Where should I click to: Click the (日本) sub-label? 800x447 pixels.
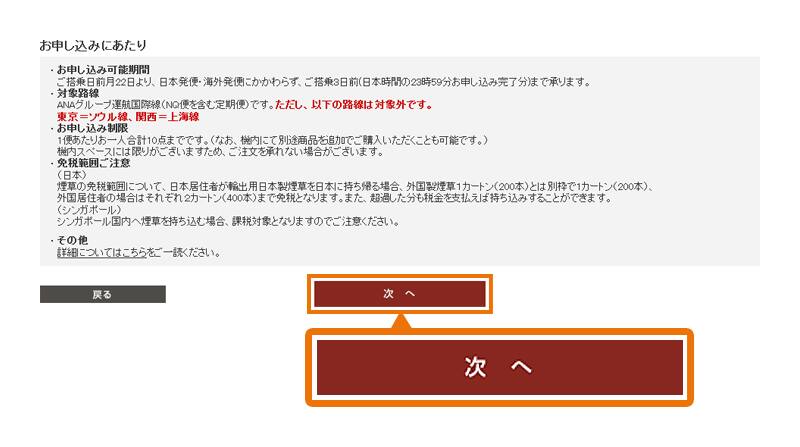tap(72, 175)
